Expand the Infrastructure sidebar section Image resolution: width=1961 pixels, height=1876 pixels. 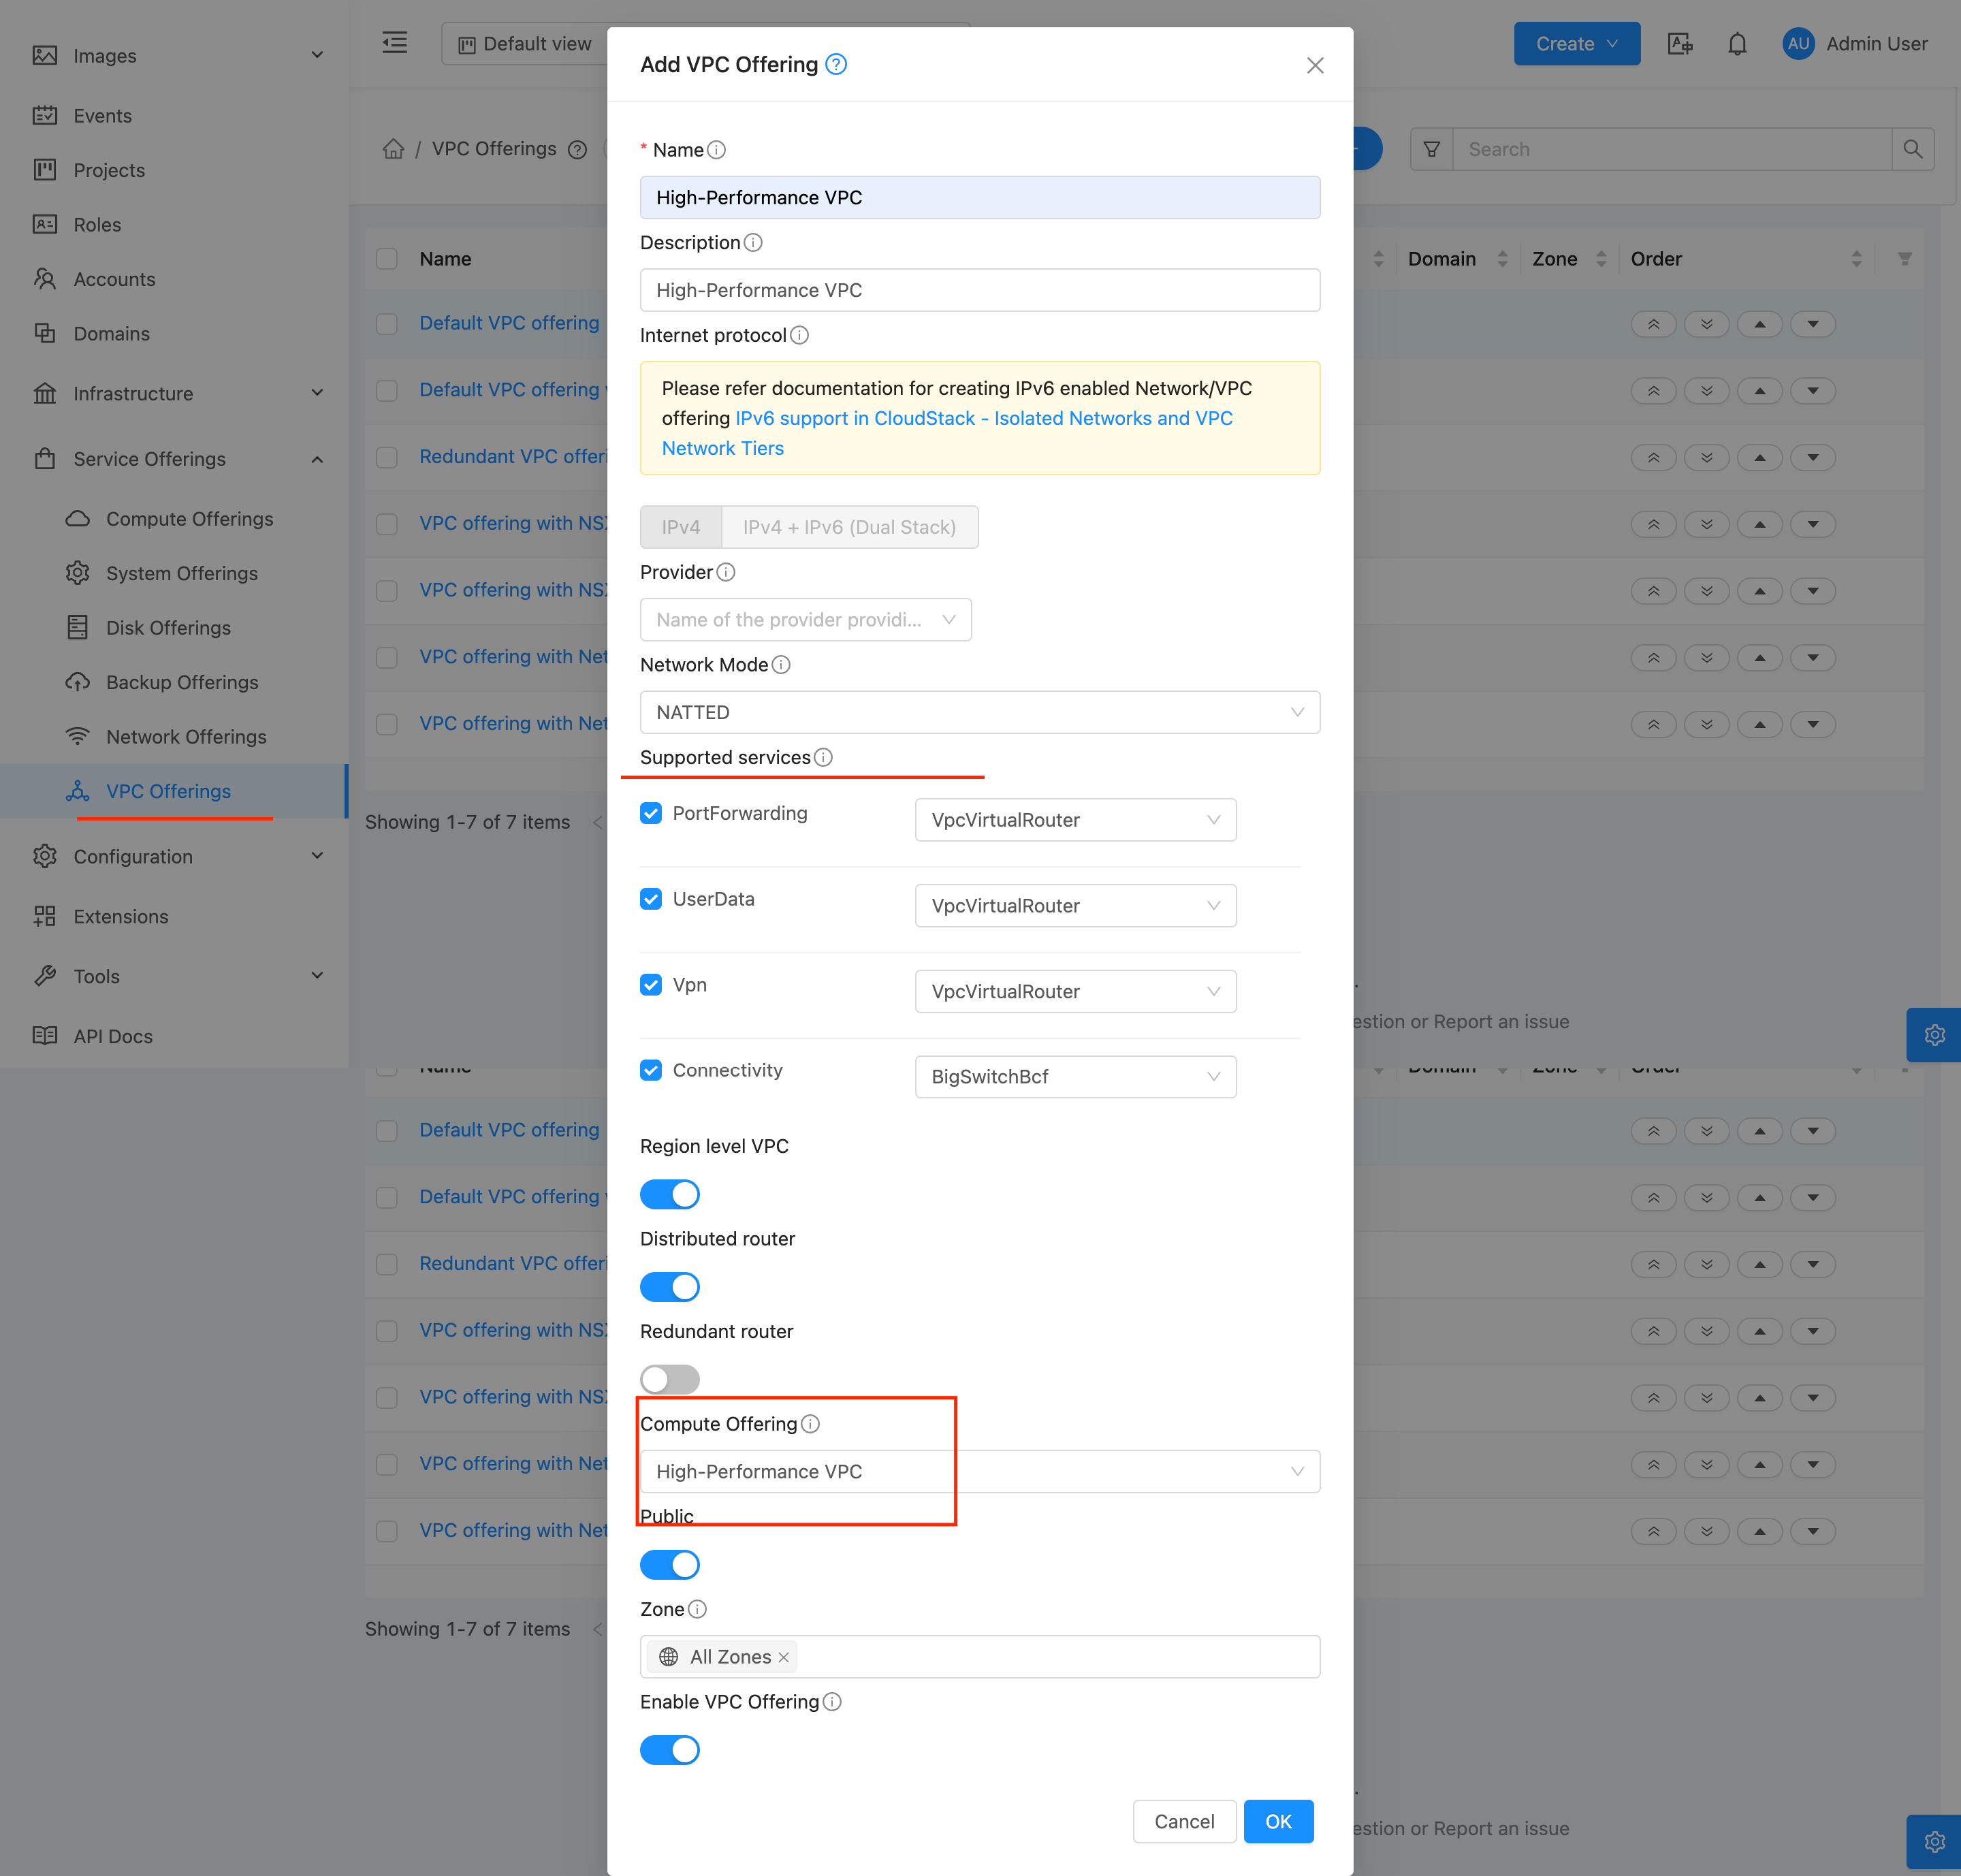[174, 393]
